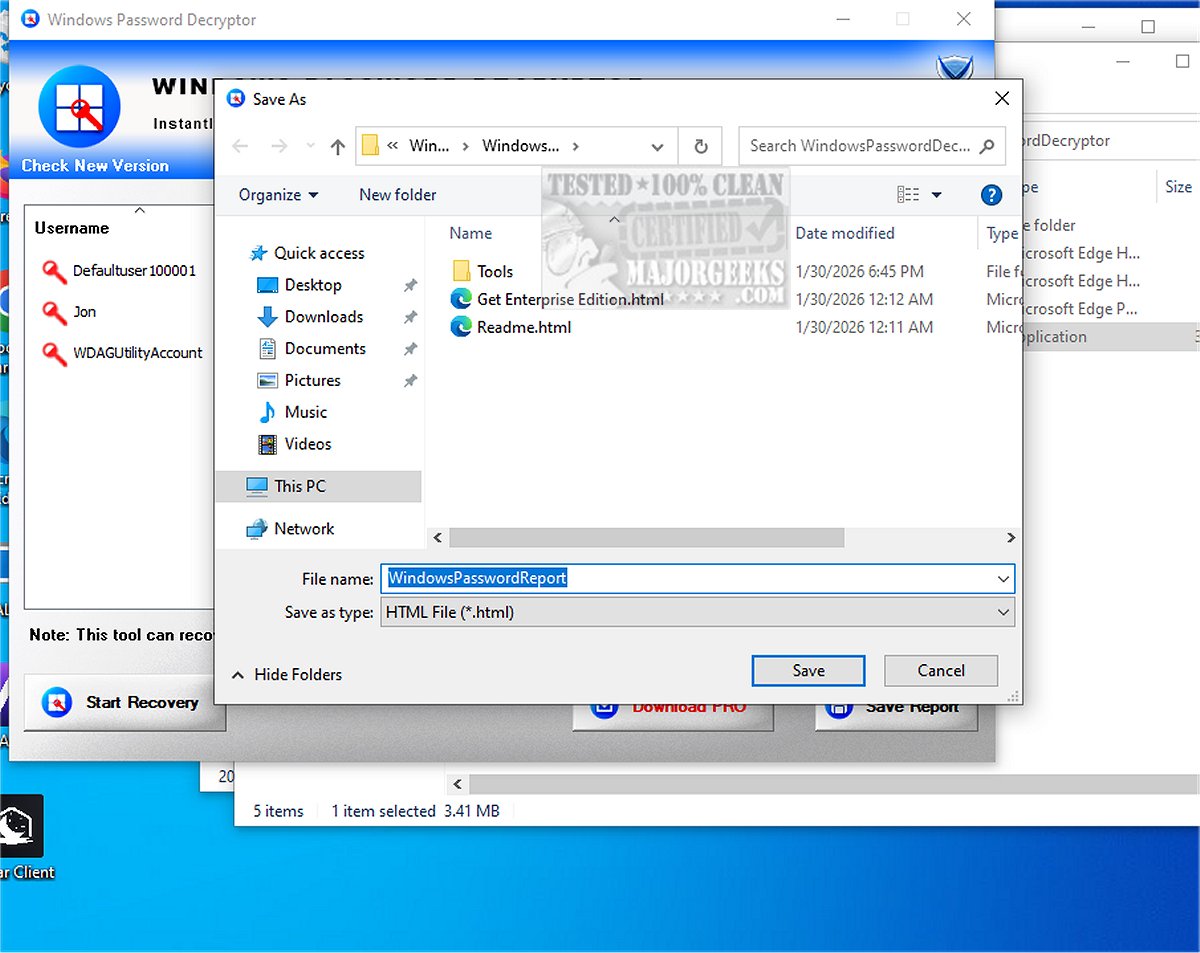This screenshot has height=953, width=1200.
Task: Click the horizontal scrollbar in file list
Action: click(646, 538)
